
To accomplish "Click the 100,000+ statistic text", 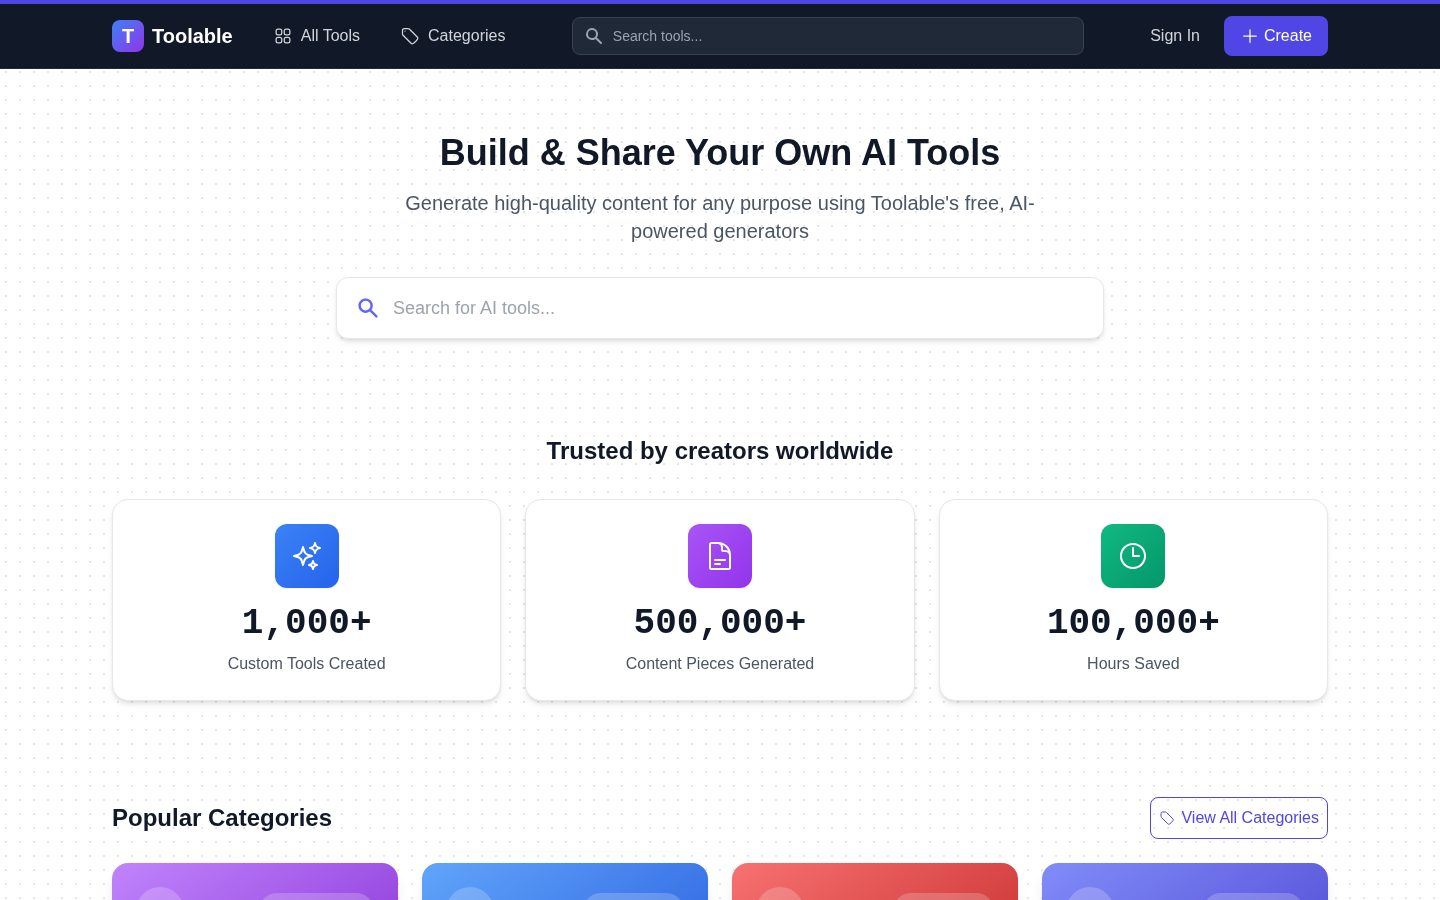I will click(1133, 622).
